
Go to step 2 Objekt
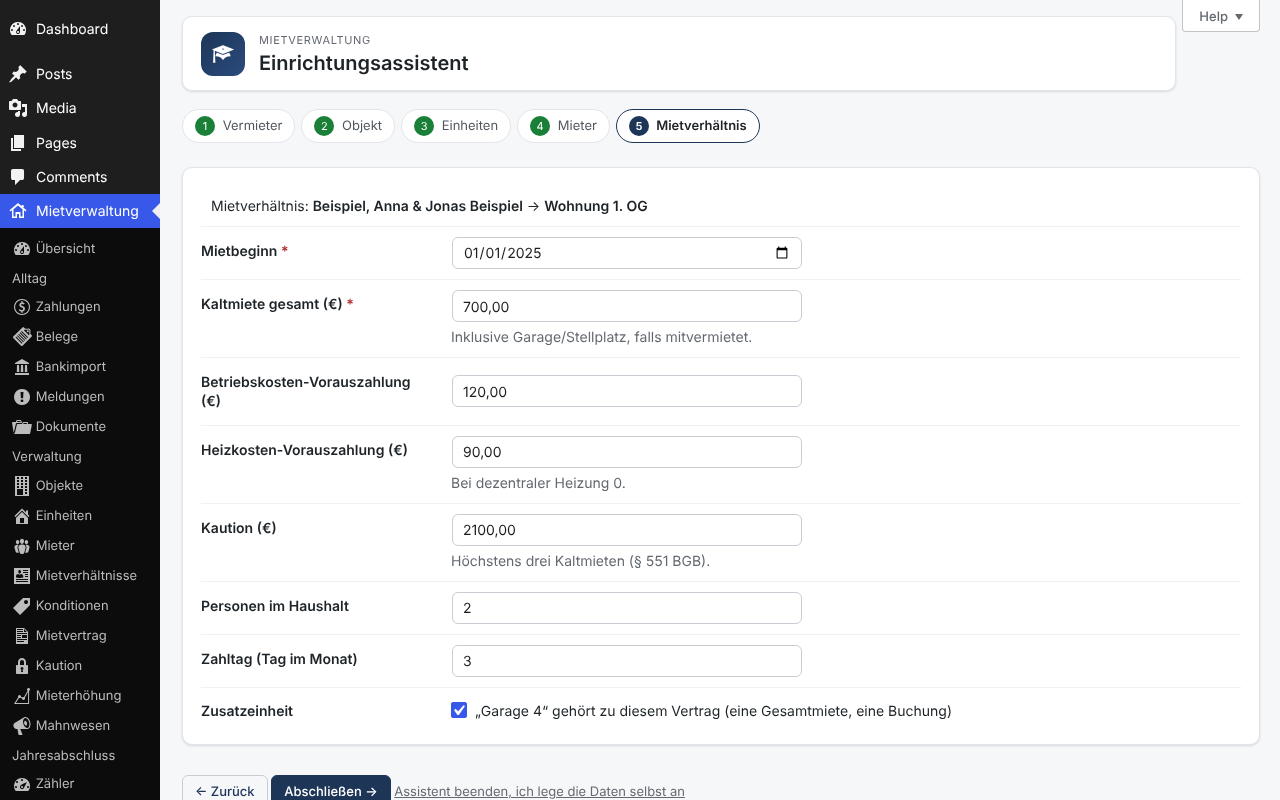(x=348, y=126)
